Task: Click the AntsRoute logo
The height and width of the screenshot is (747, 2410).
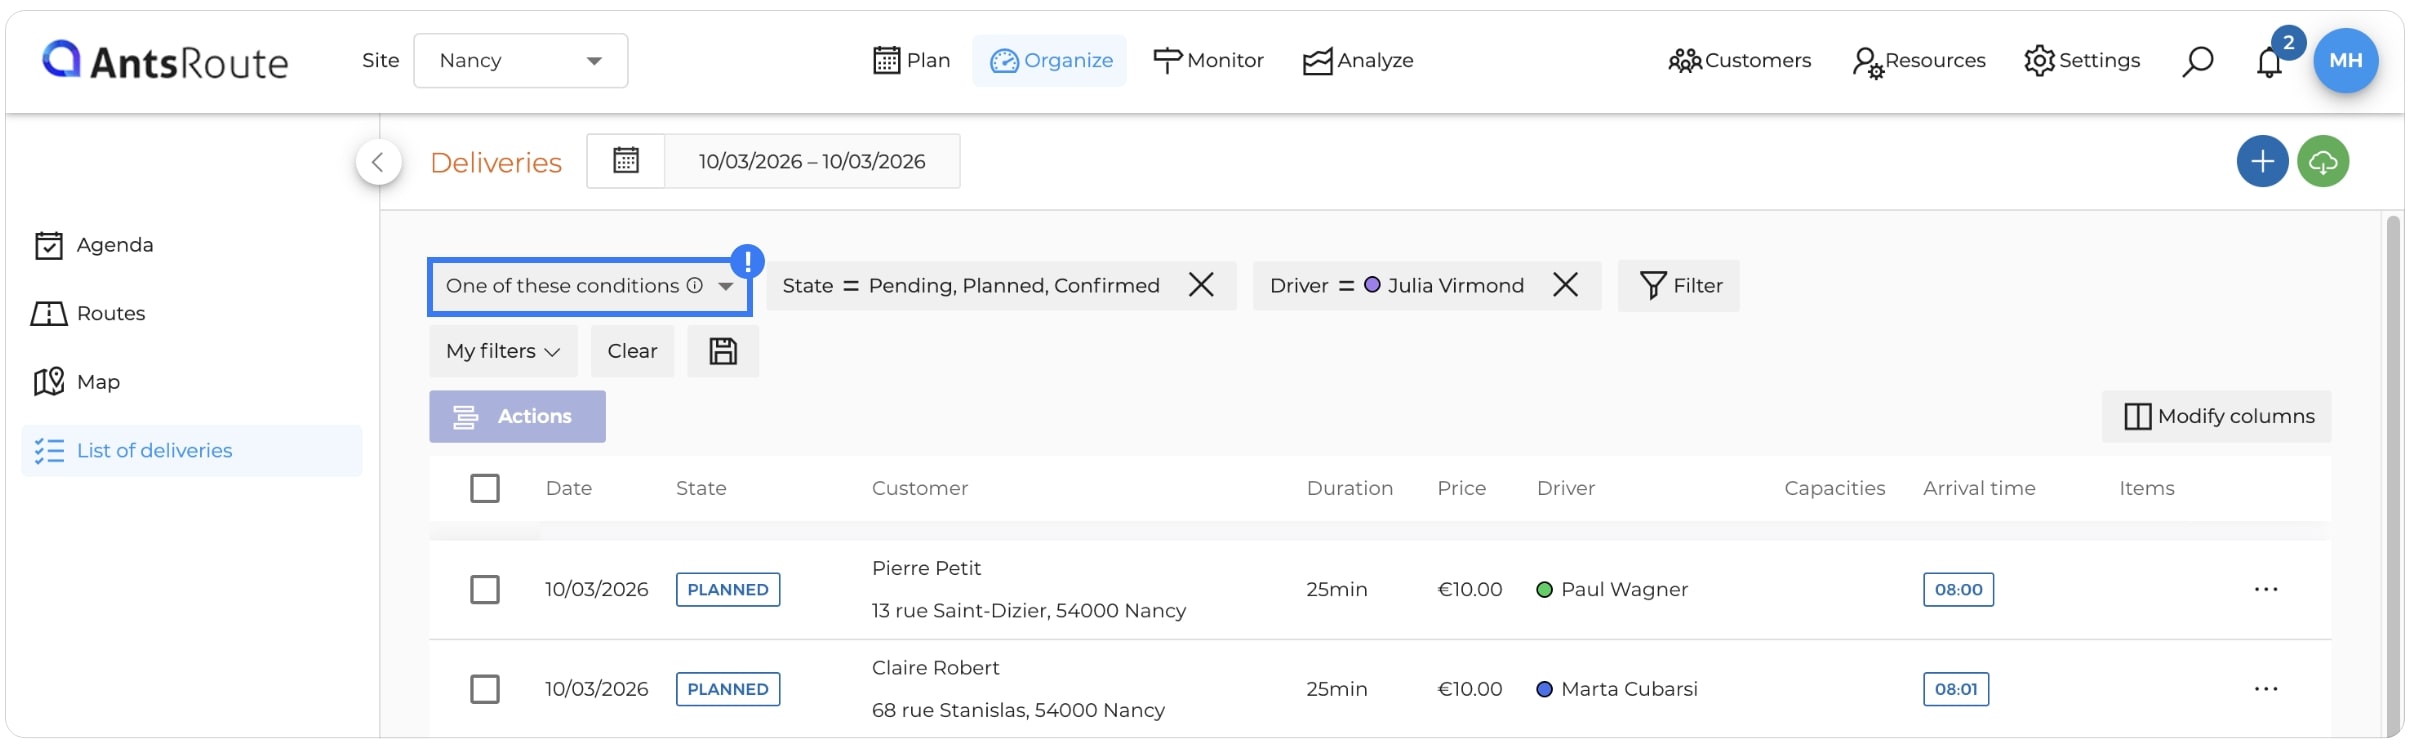Action: pyautogui.click(x=165, y=61)
